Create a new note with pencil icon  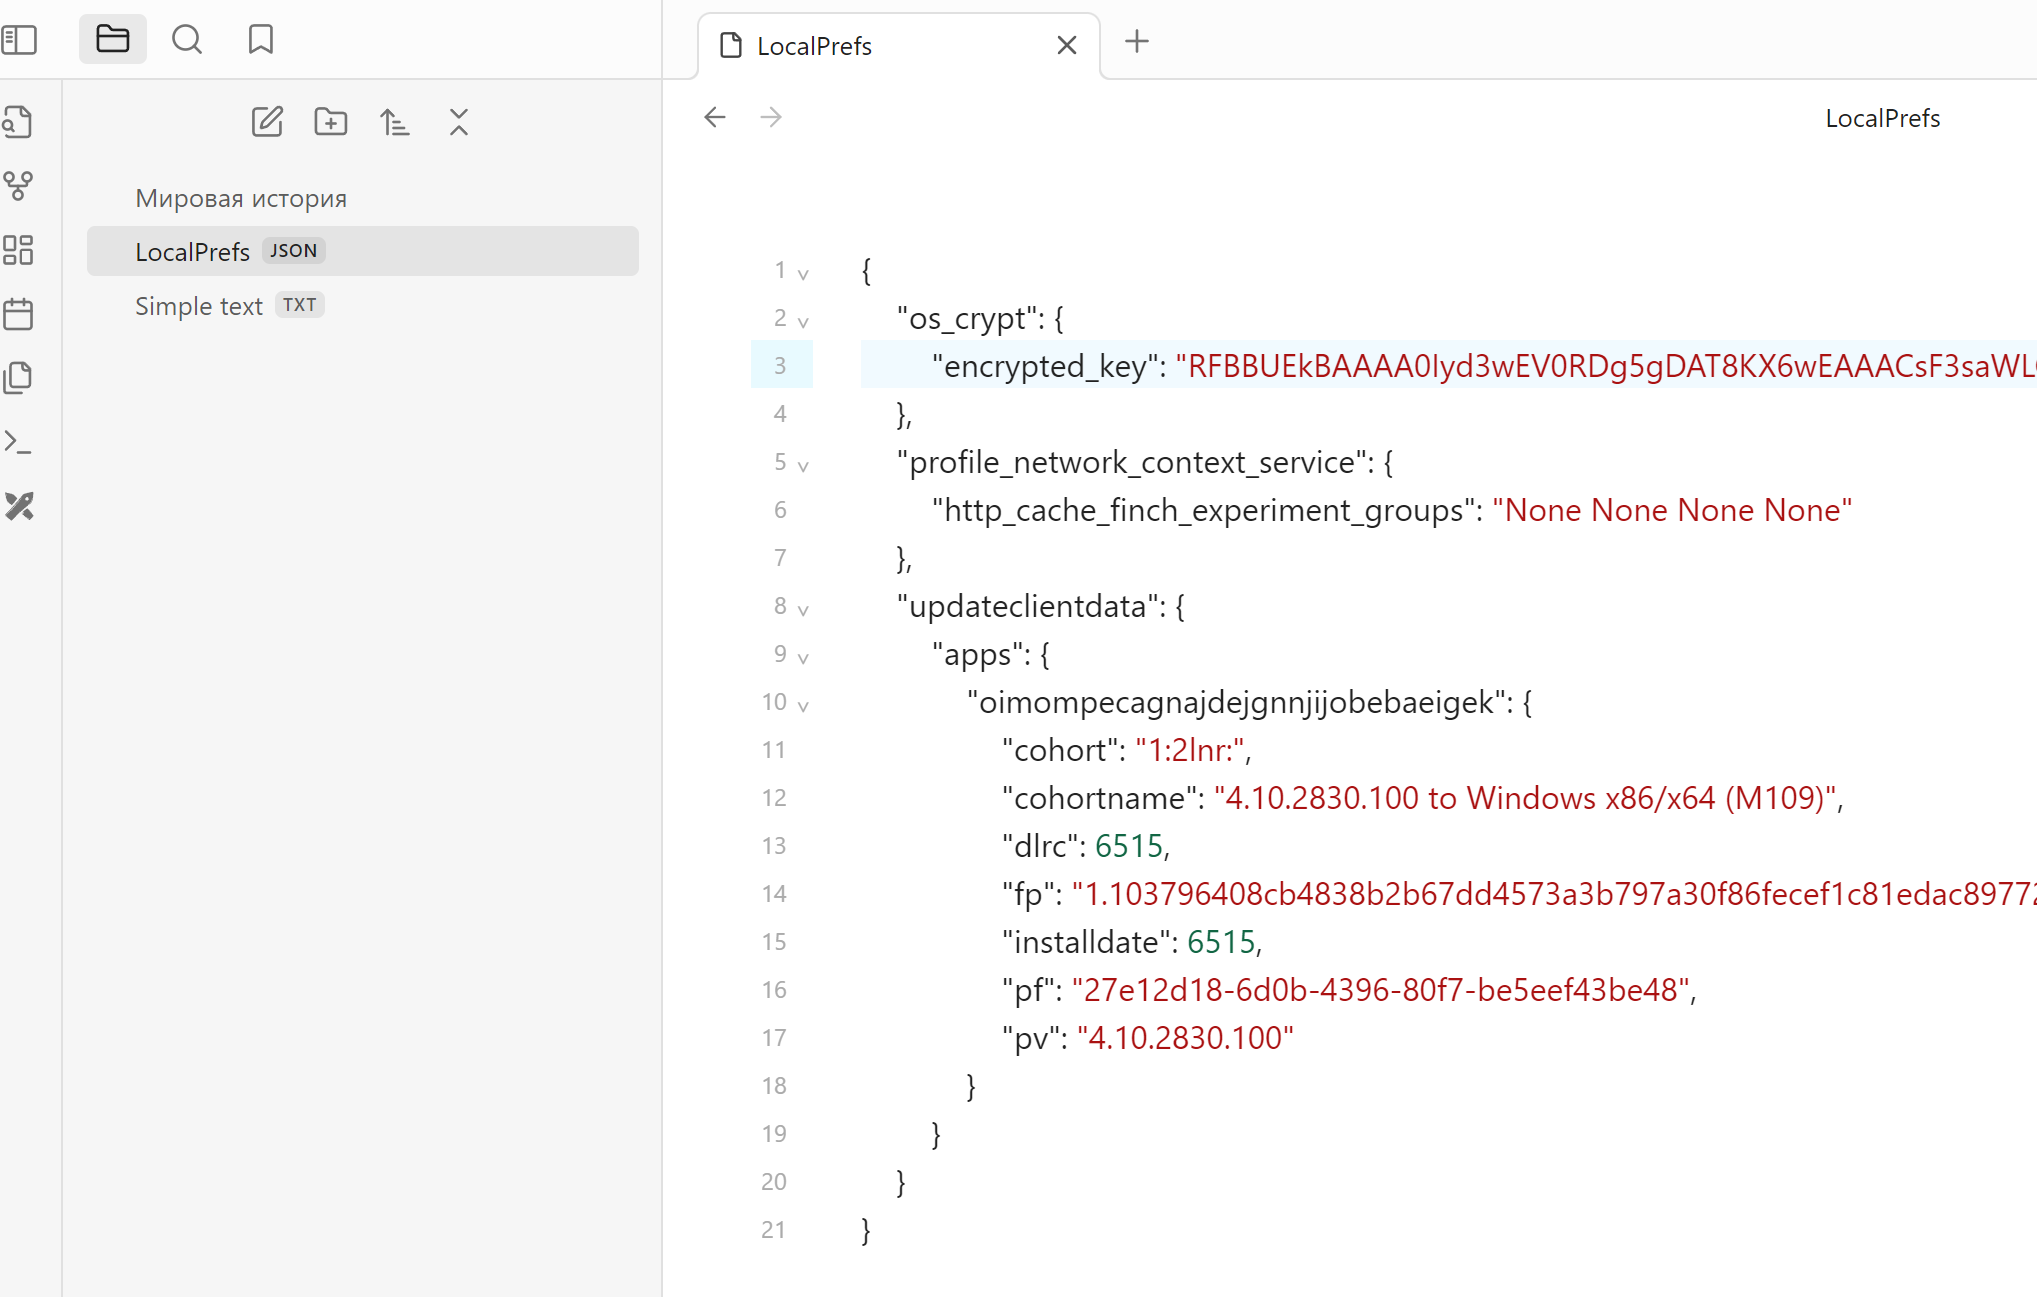pyautogui.click(x=267, y=122)
